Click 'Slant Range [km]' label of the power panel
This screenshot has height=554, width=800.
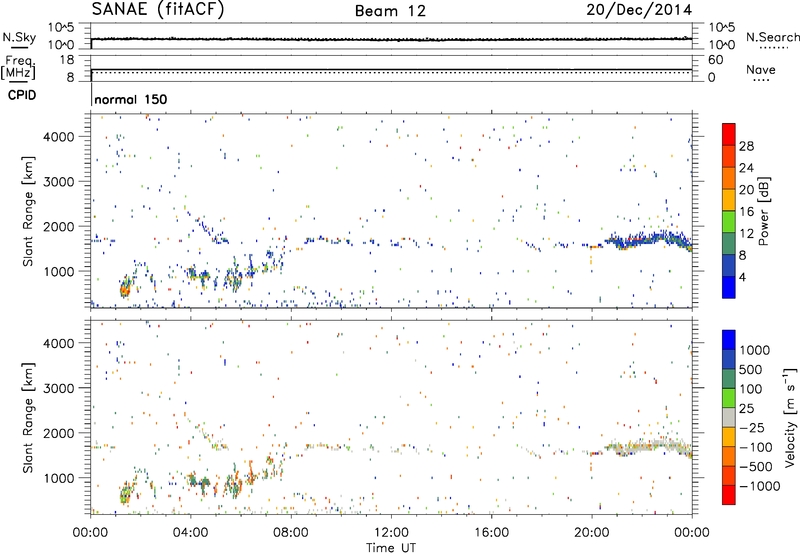[28, 211]
